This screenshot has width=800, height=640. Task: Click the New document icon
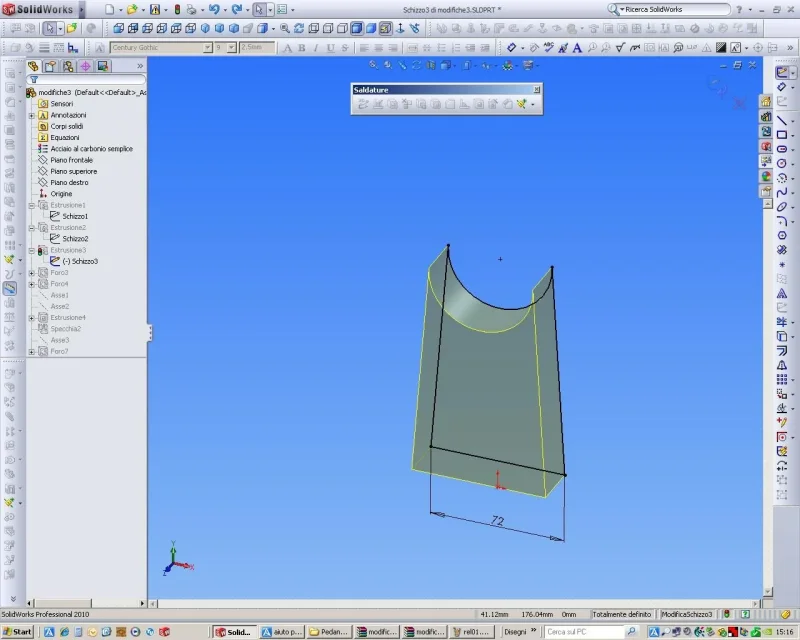[x=110, y=9]
